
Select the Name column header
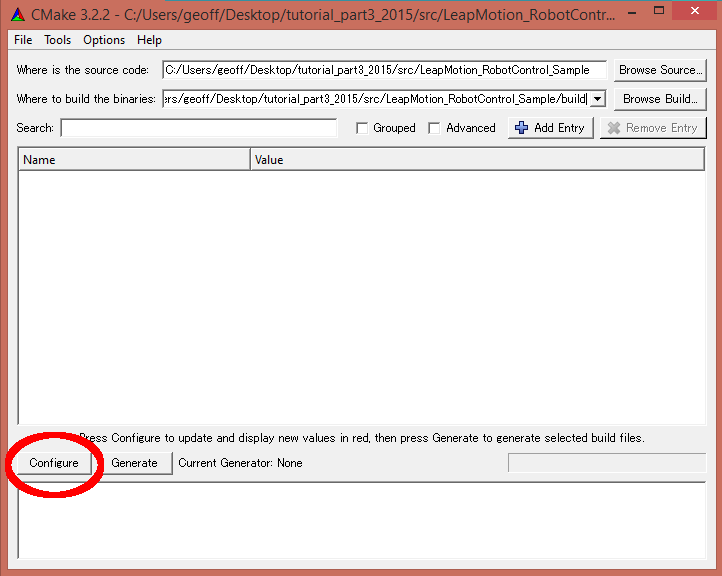click(134, 160)
